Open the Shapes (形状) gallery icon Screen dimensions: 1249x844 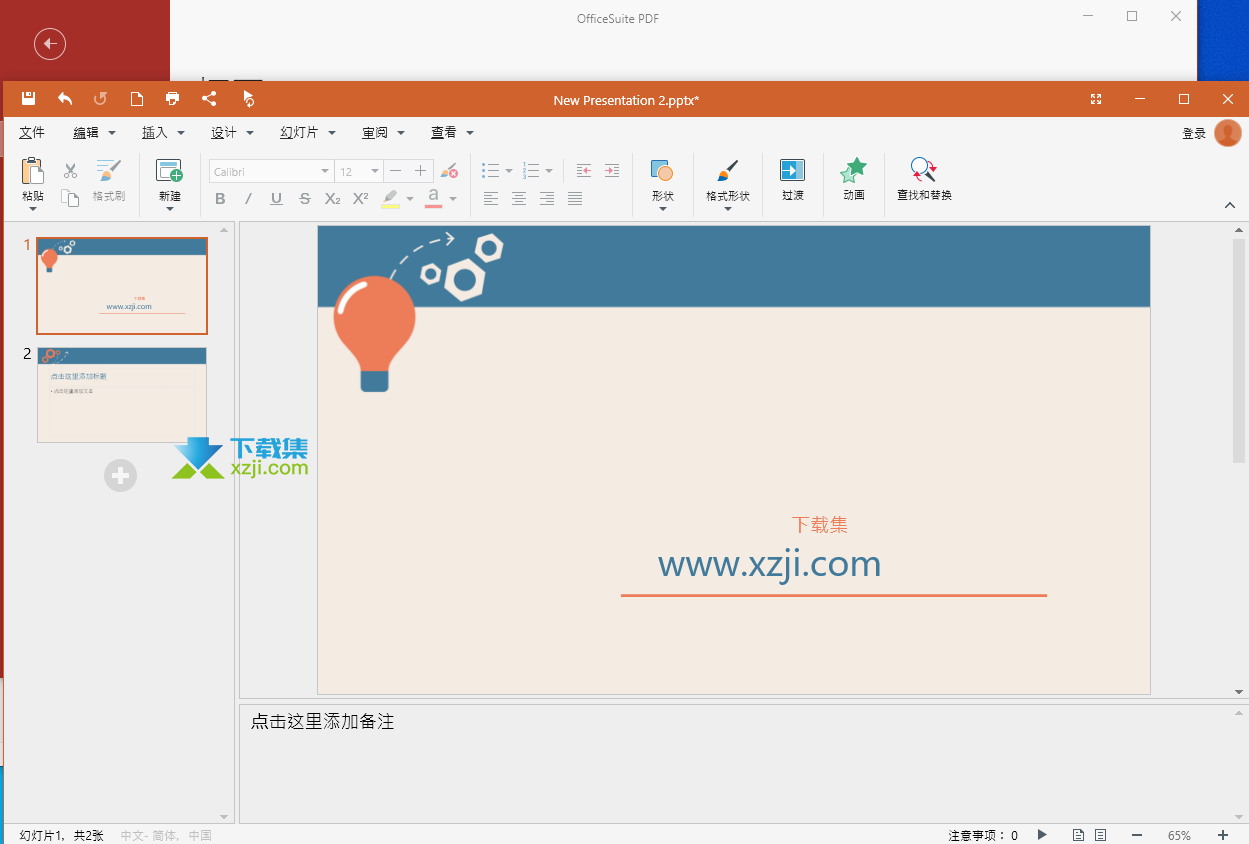point(662,171)
